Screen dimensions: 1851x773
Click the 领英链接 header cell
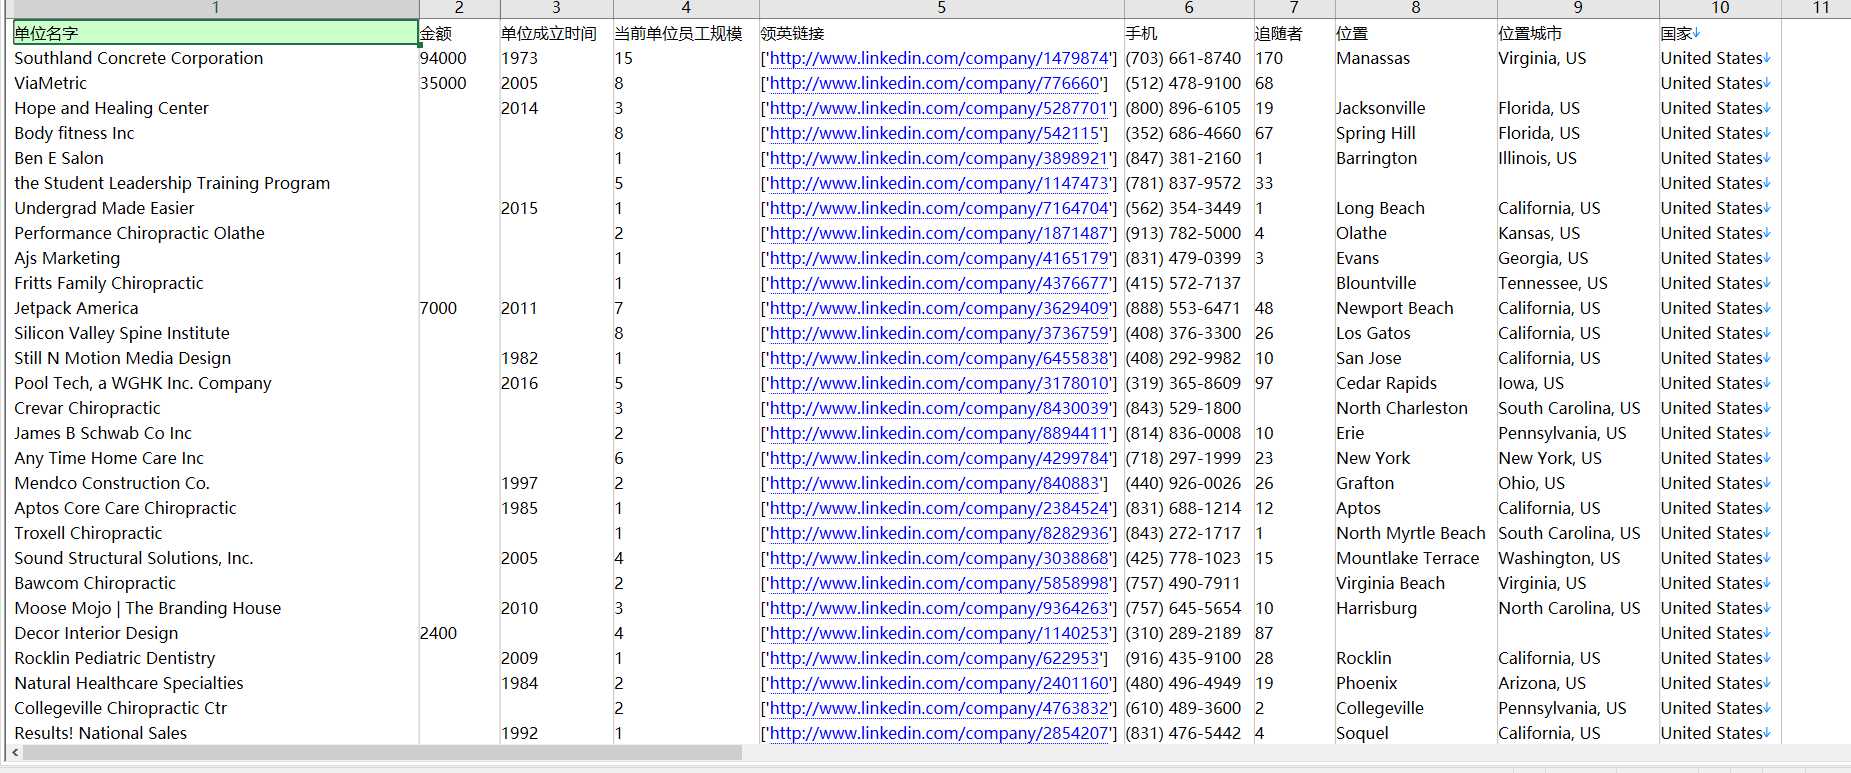point(941,33)
